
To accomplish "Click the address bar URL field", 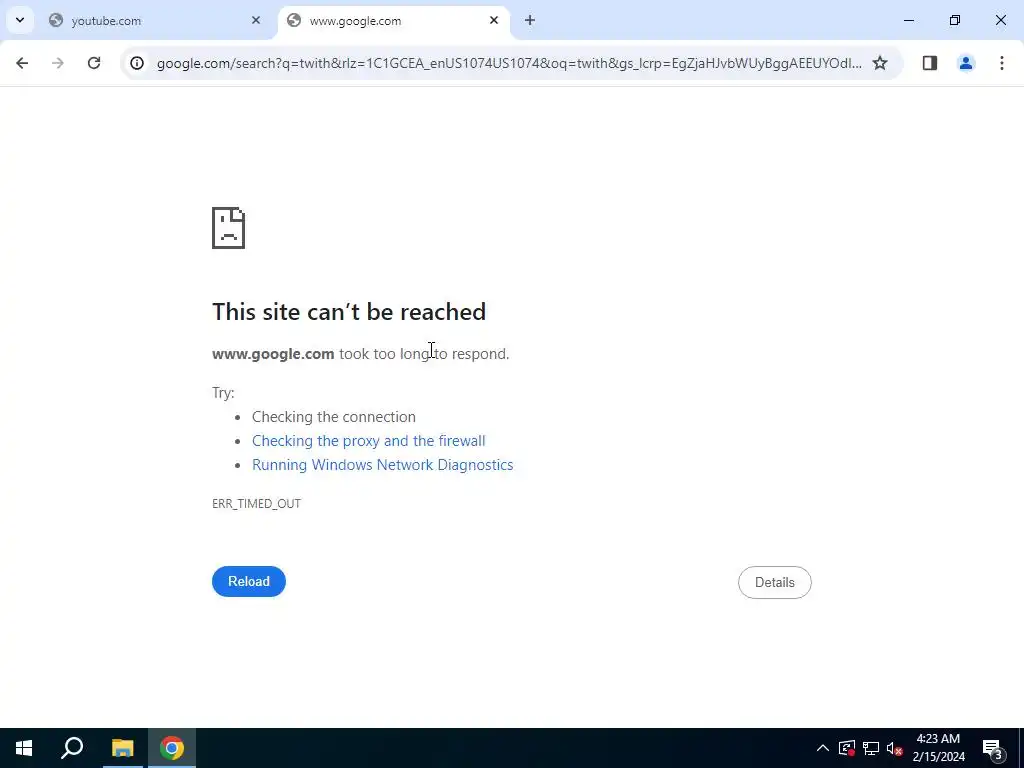I will pyautogui.click(x=509, y=63).
